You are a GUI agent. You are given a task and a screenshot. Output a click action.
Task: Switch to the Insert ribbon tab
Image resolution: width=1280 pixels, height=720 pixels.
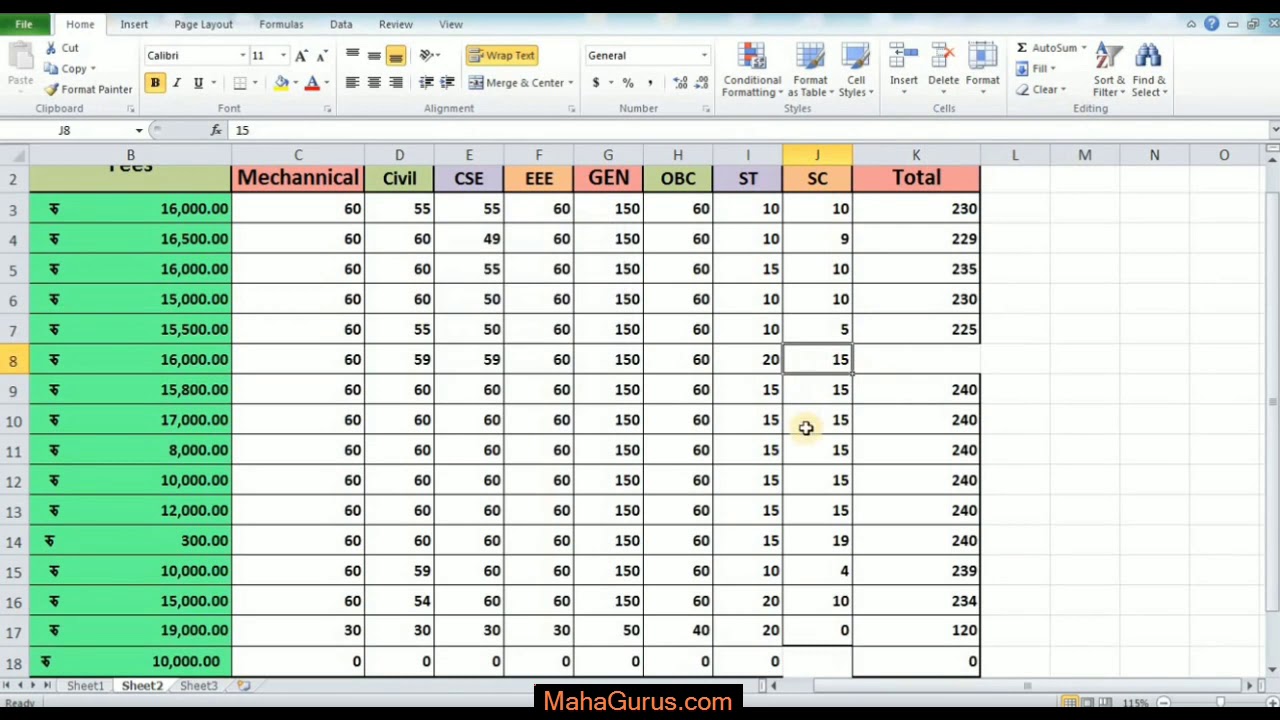click(134, 24)
